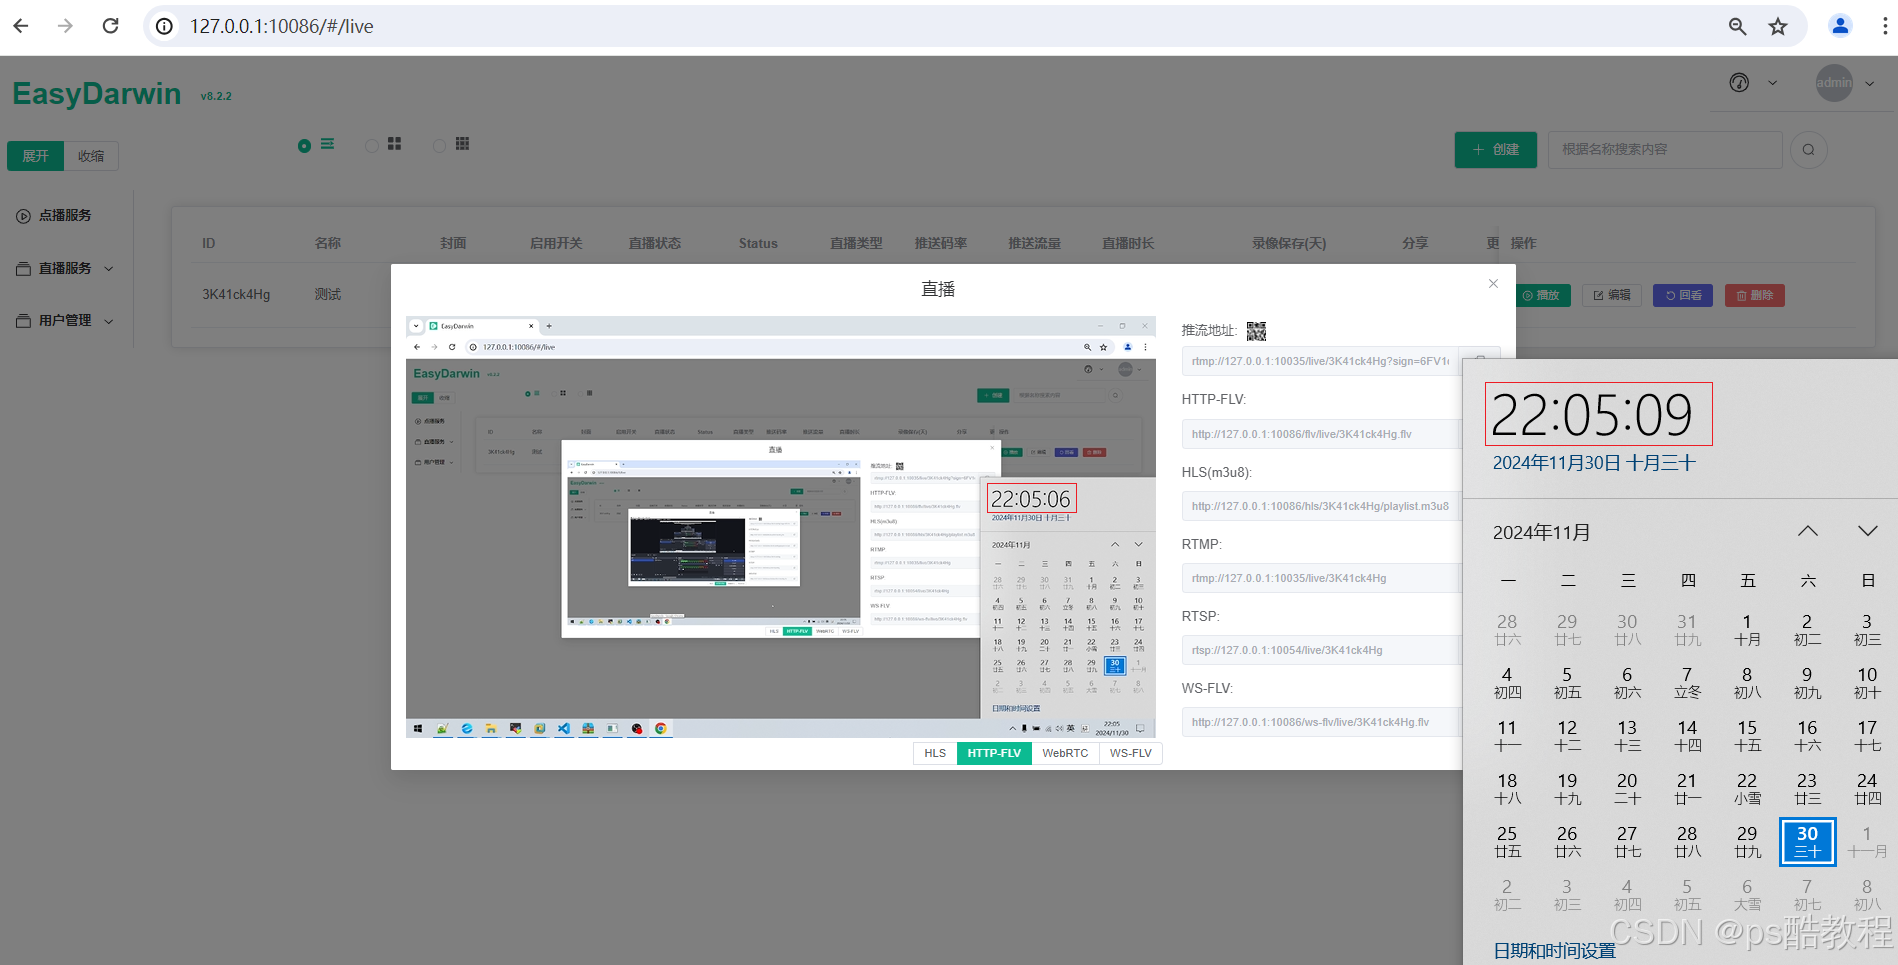Click the date 2024年11月30日 十月三十
This screenshot has height=965, width=1898.
coord(1594,463)
